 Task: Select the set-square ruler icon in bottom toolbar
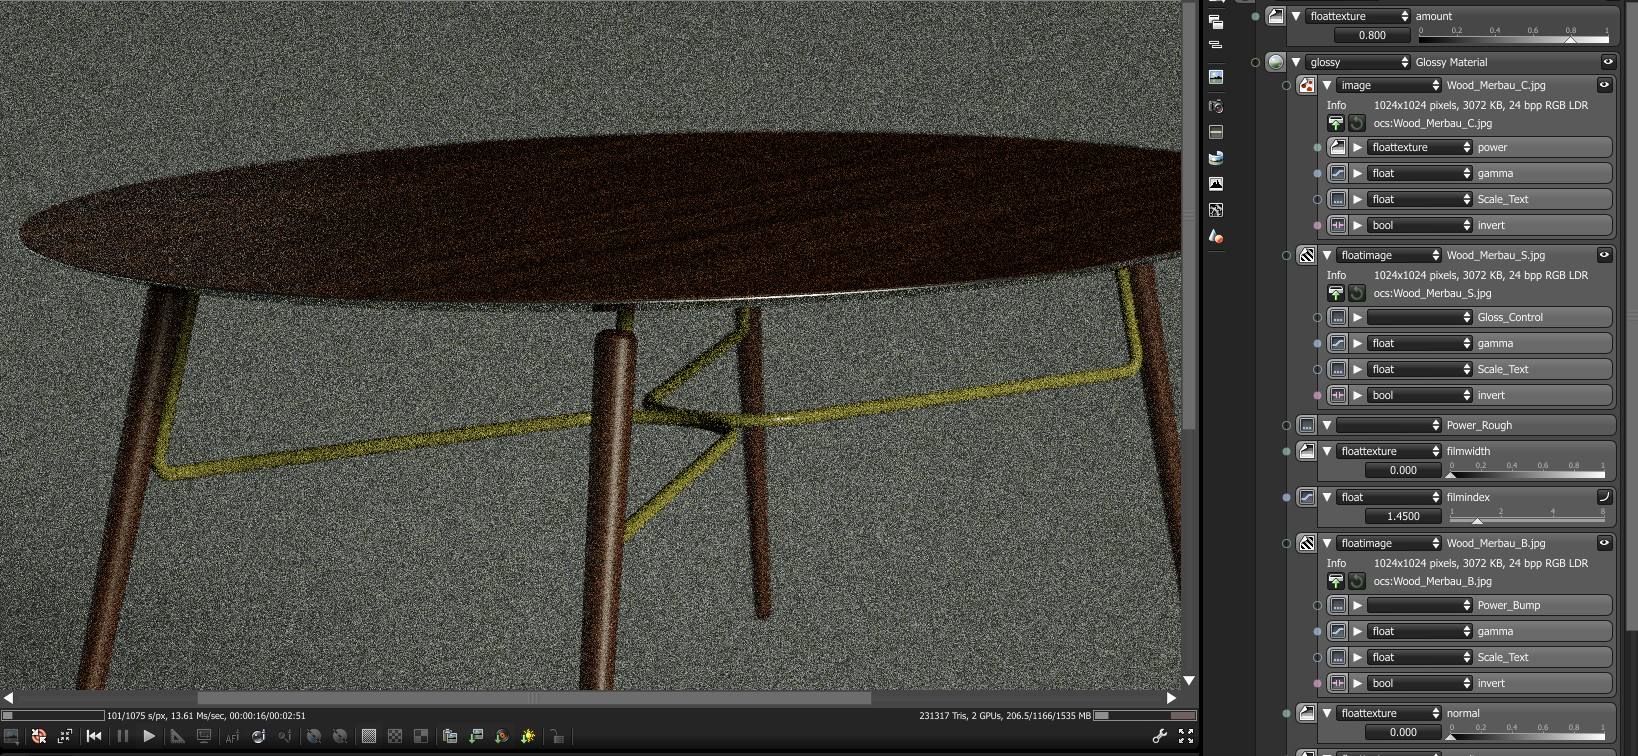178,736
